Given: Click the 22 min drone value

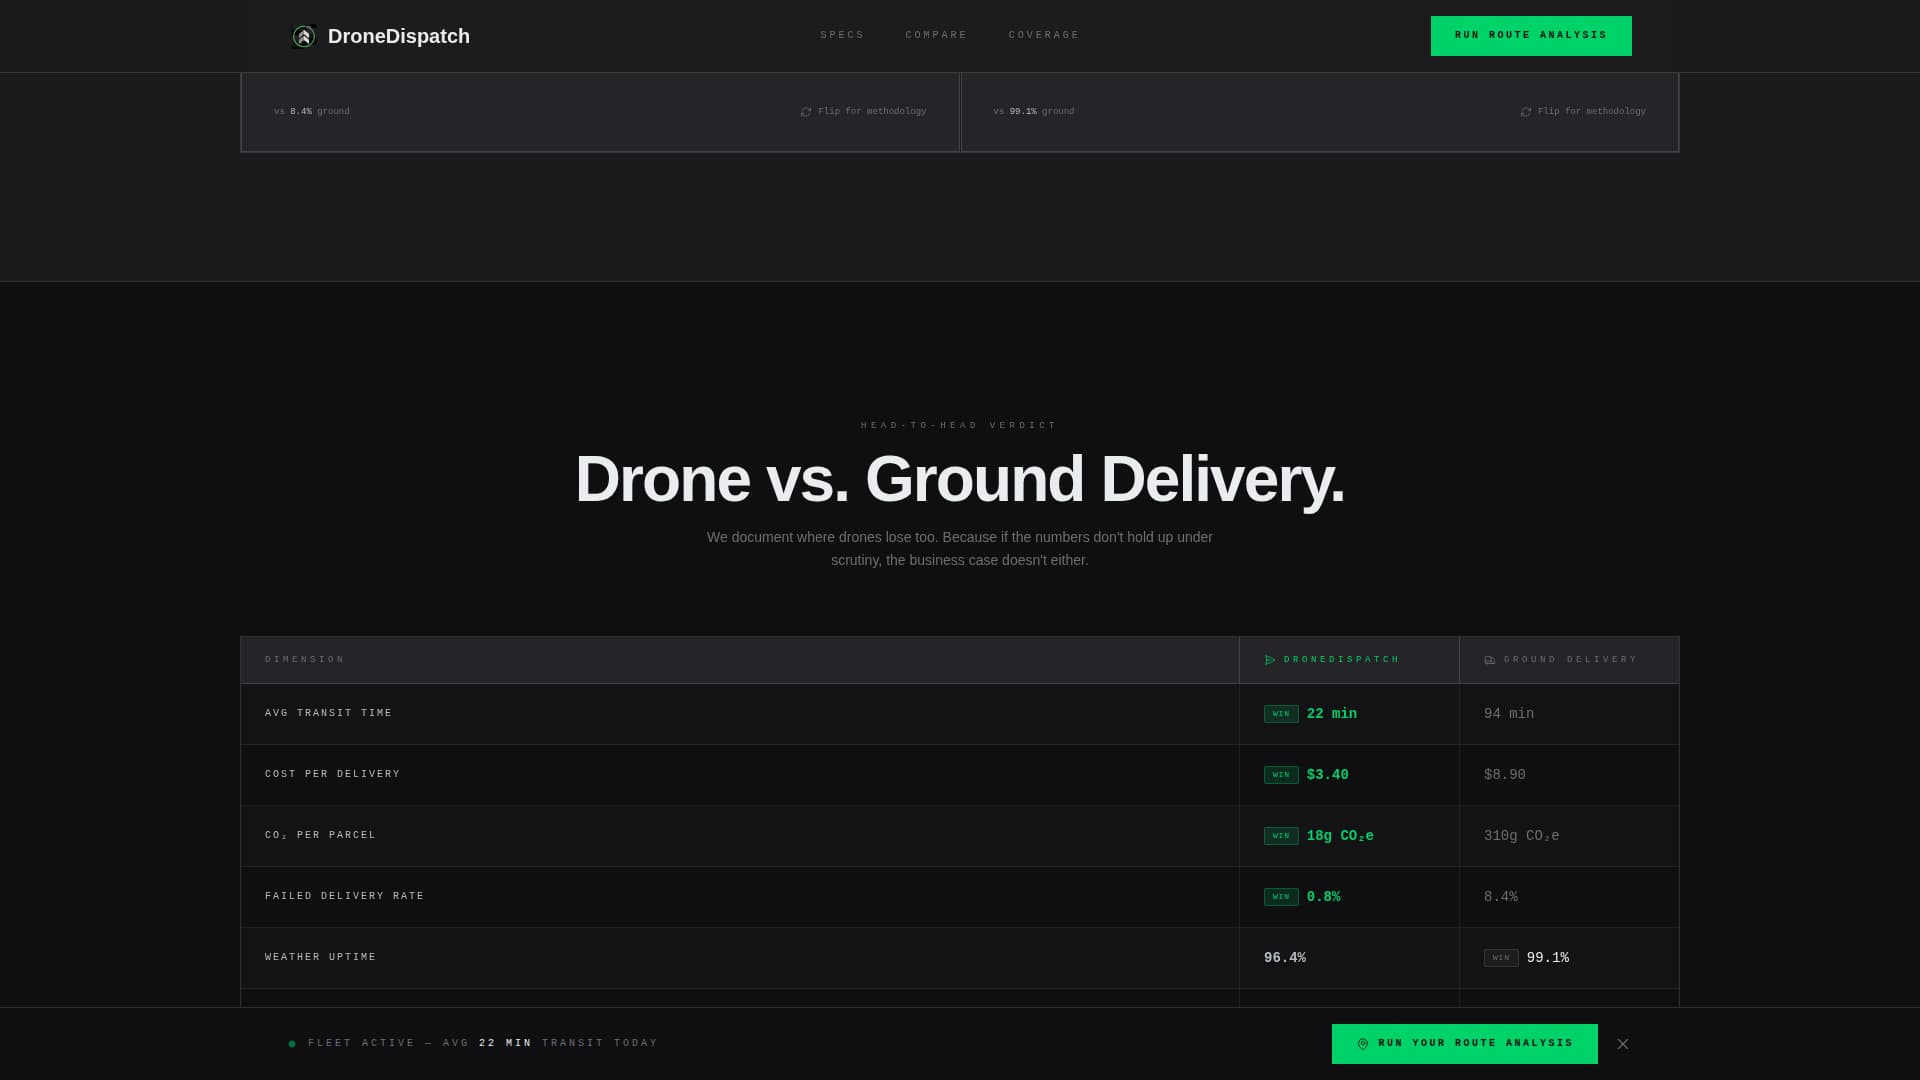Looking at the screenshot, I should [1332, 714].
